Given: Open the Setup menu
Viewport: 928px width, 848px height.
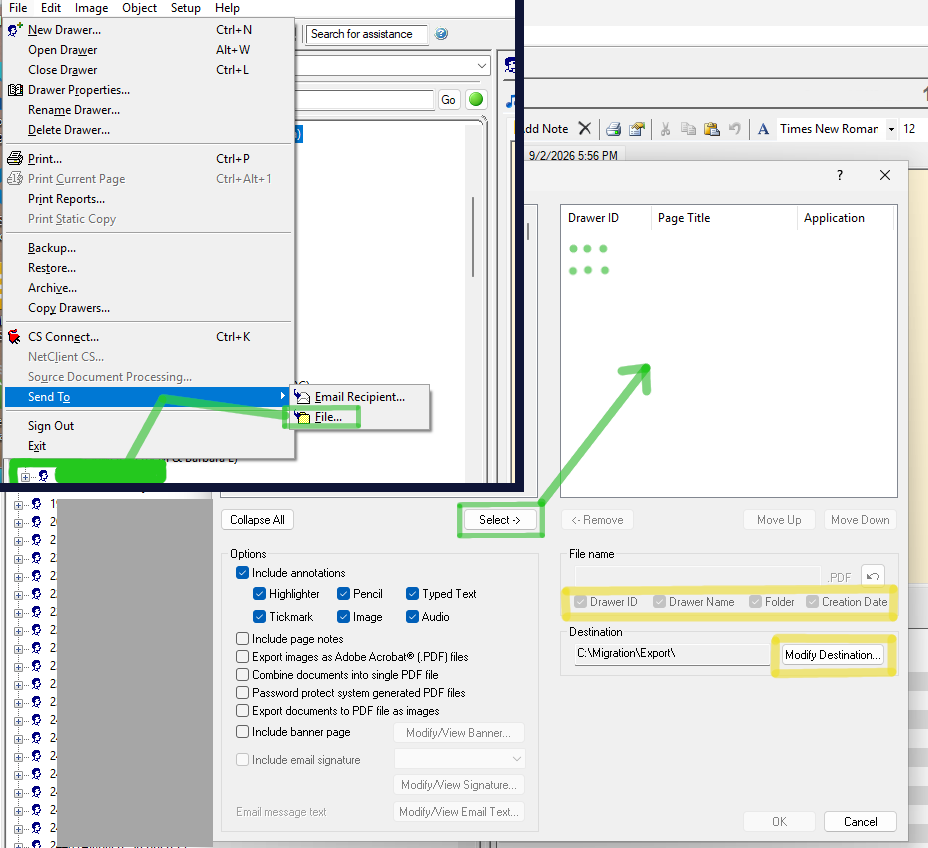Looking at the screenshot, I should (x=186, y=8).
